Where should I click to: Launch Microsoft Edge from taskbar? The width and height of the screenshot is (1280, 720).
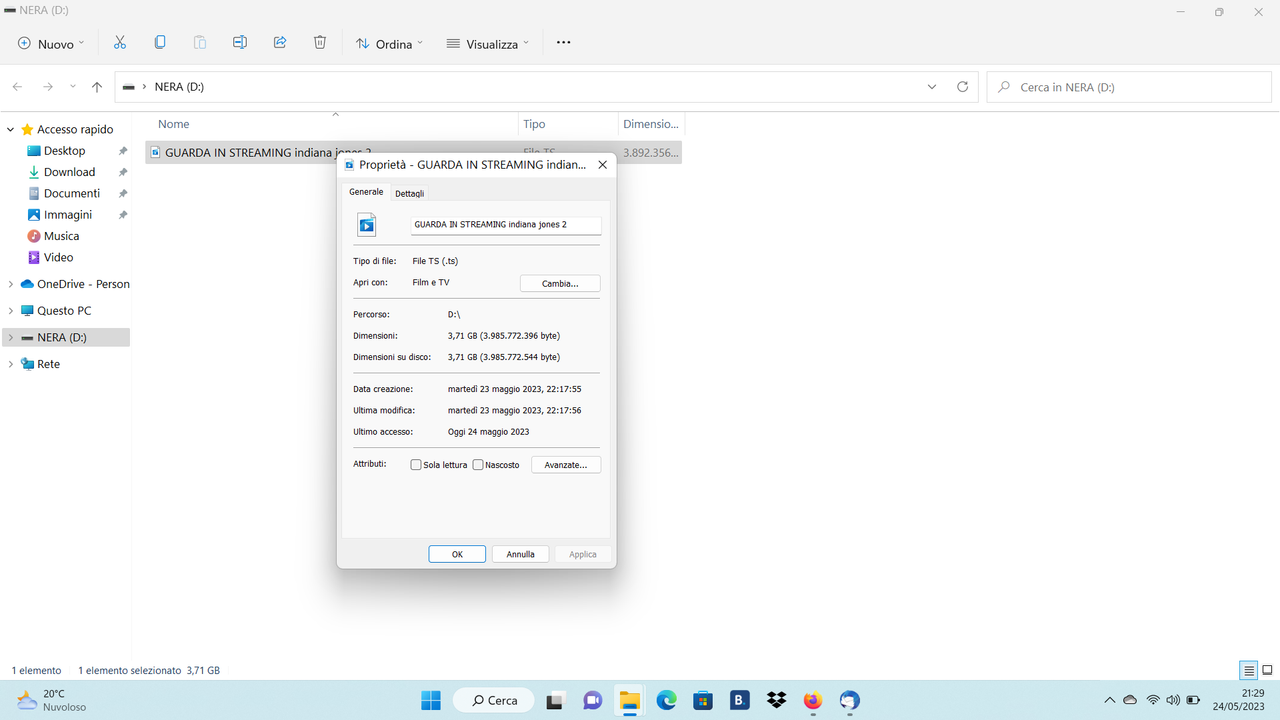(x=666, y=700)
